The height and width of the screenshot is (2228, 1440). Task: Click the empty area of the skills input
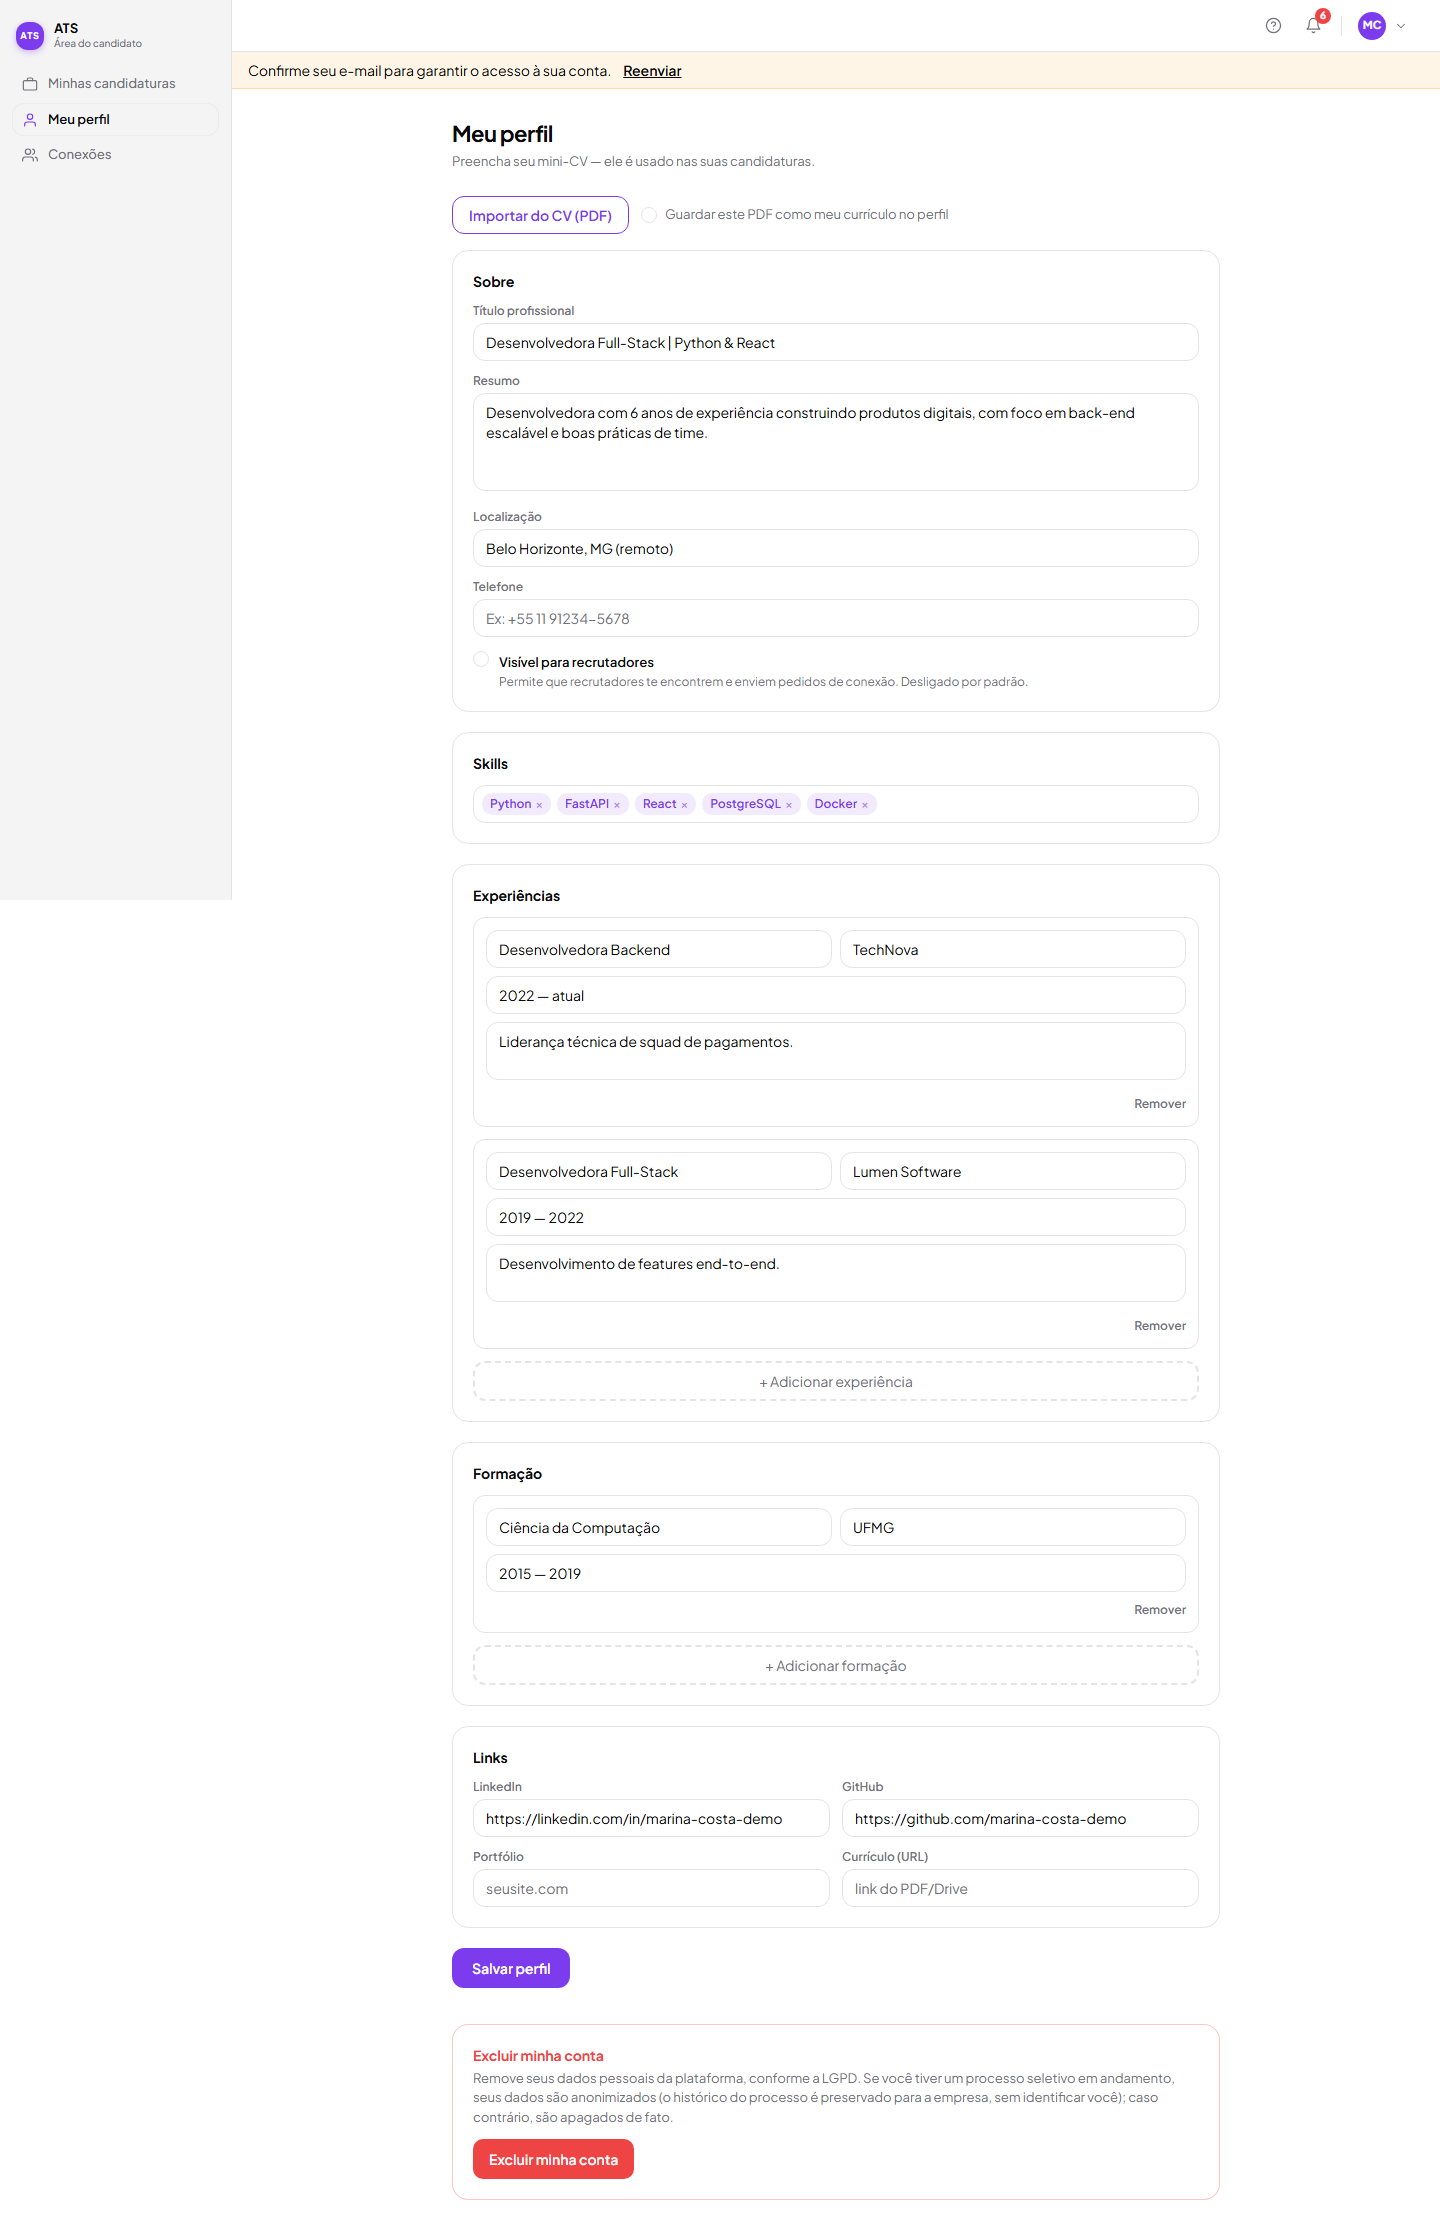(x=1035, y=804)
